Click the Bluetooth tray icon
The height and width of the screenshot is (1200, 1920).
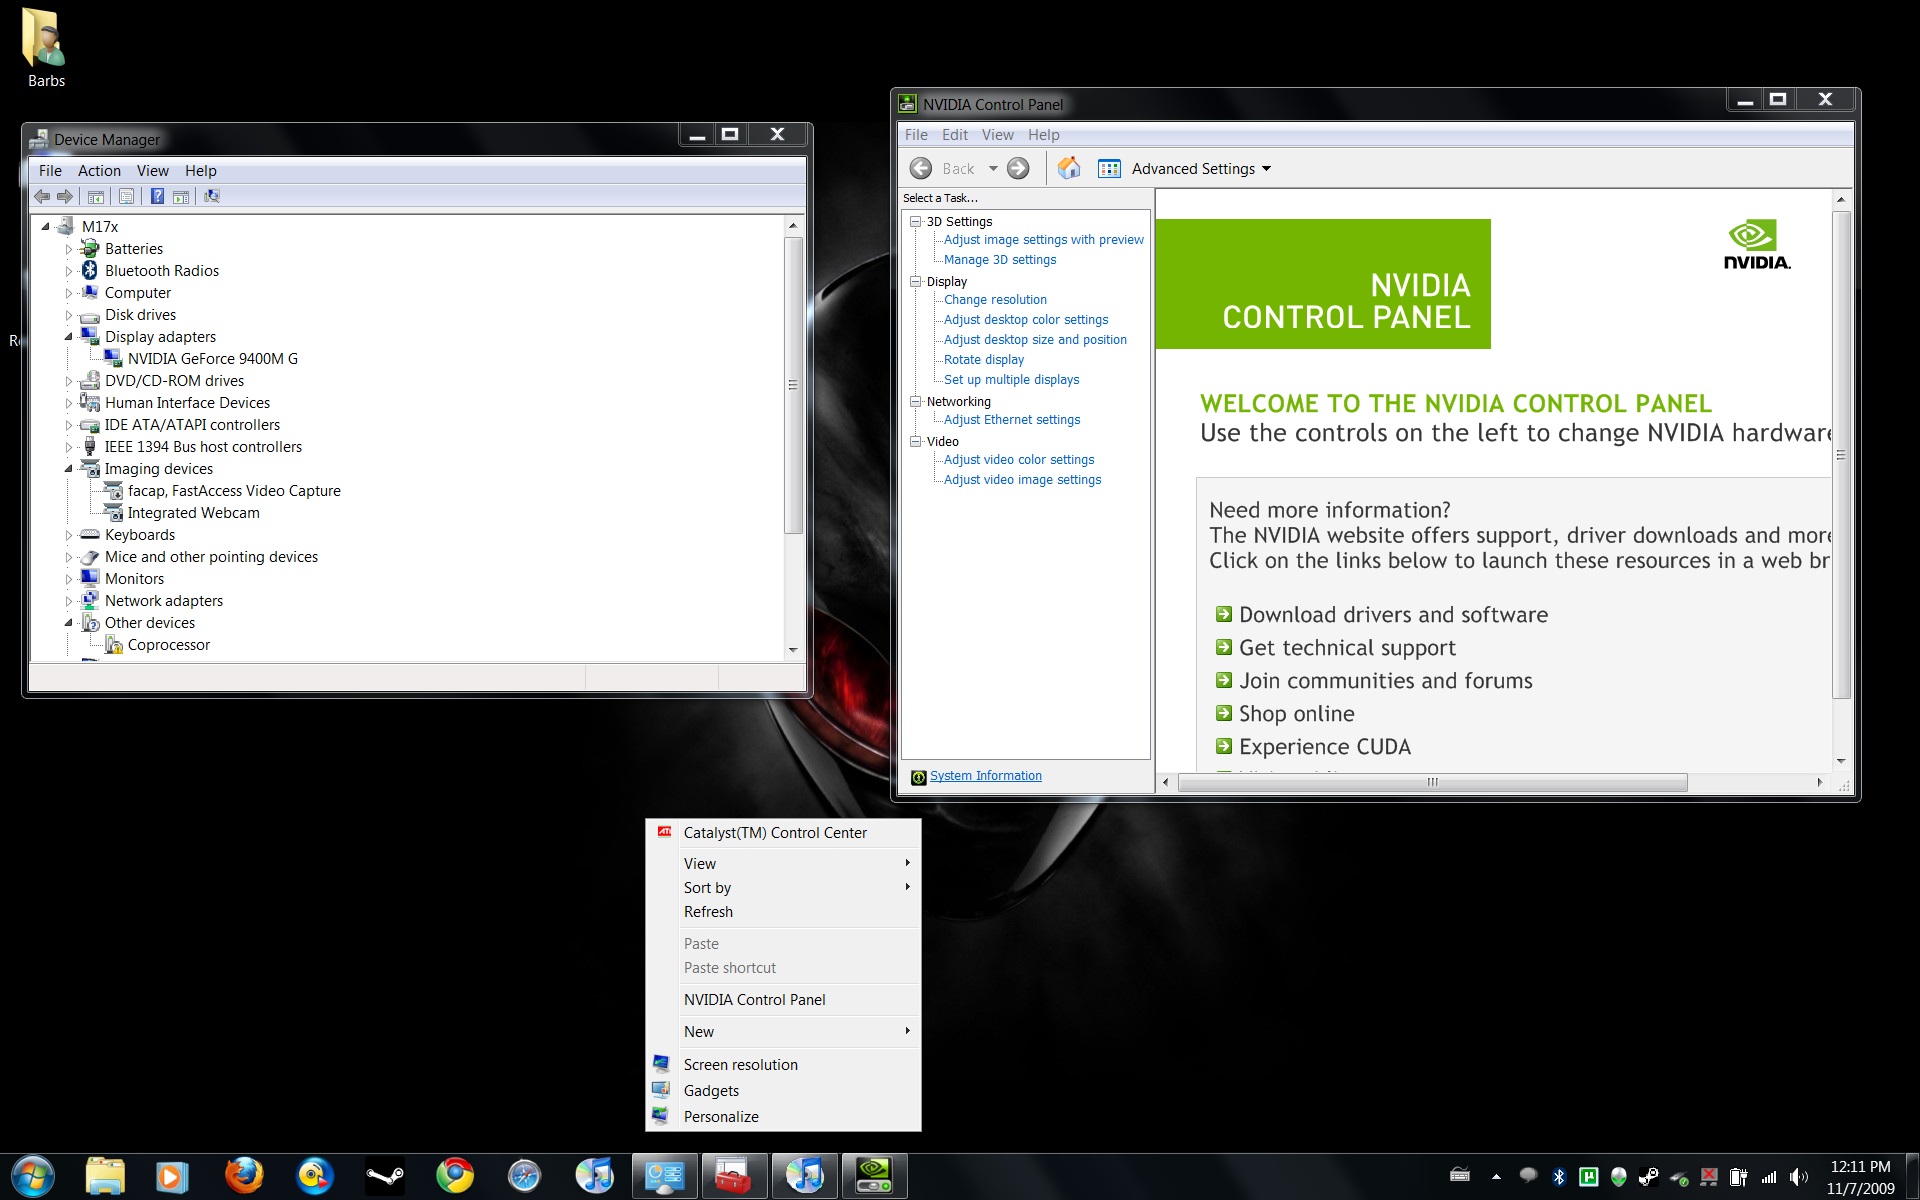pos(1558,1177)
